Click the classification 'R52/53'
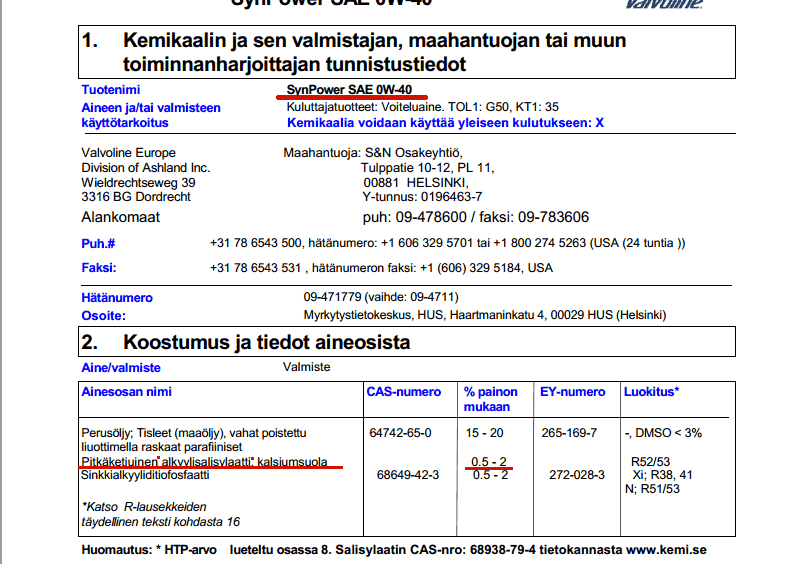789x564 pixels. point(651,461)
